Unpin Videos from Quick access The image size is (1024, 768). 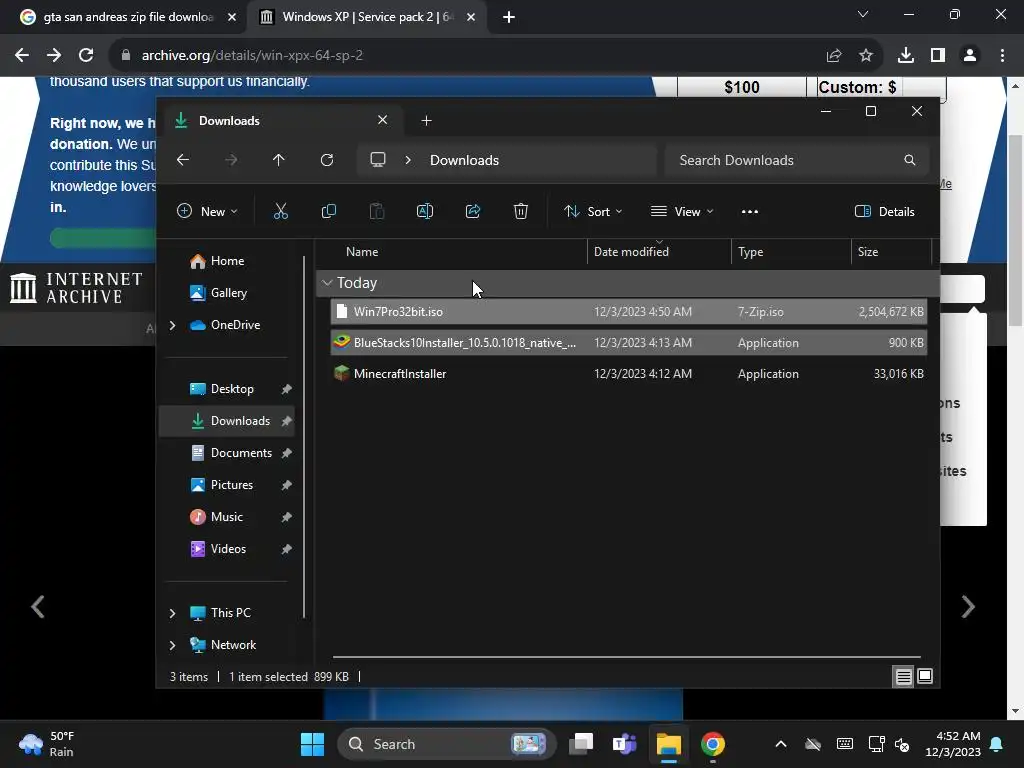[286, 549]
